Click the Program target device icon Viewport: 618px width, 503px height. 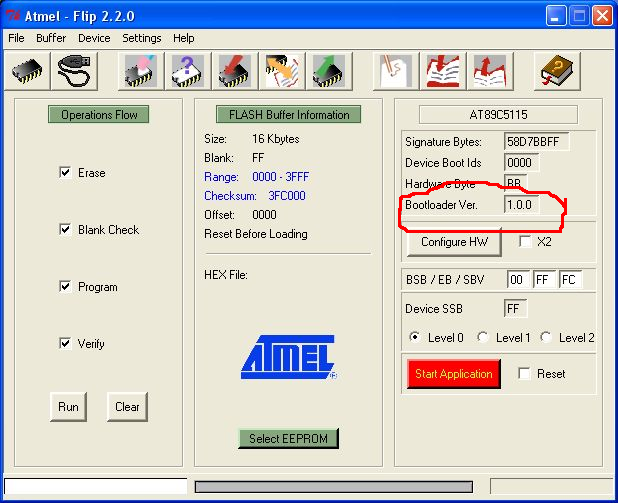pyautogui.click(x=235, y=71)
